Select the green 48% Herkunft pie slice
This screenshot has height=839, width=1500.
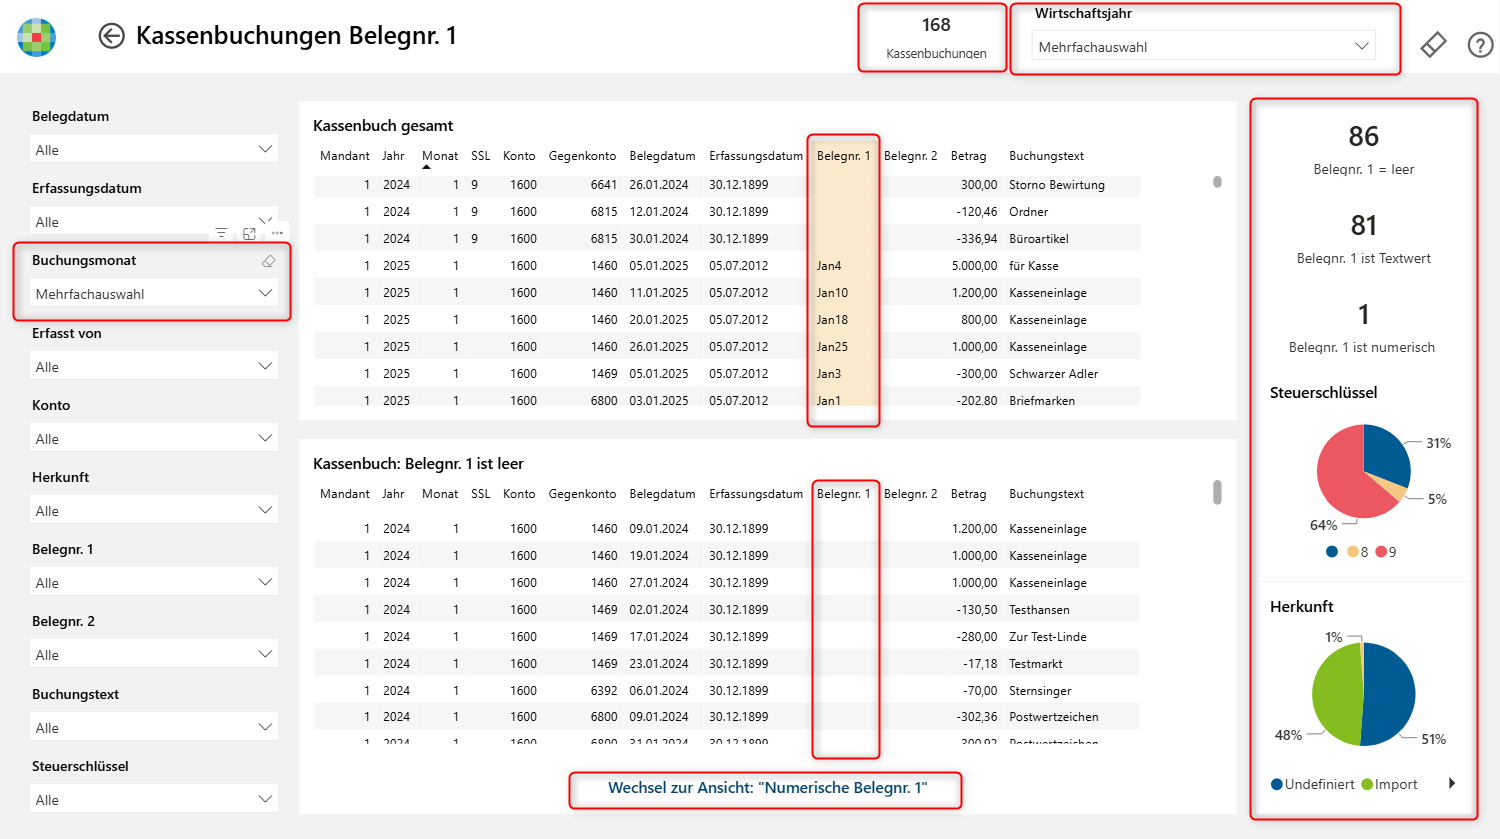tap(1337, 694)
